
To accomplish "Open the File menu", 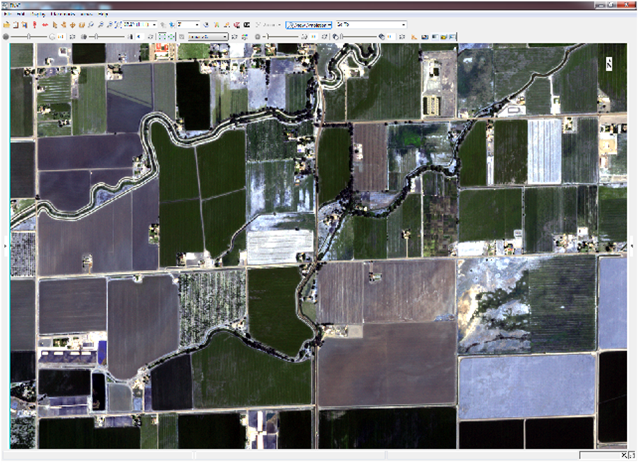I will [x=10, y=14].
